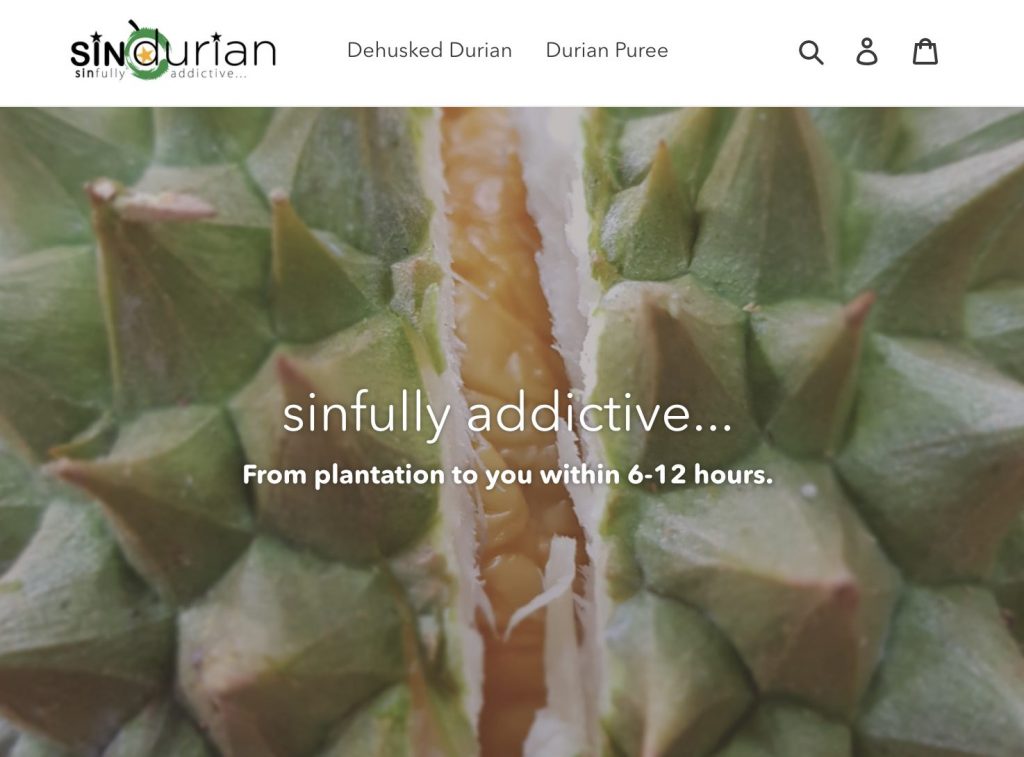Screen dimensions: 1024x757
Task: Open the Dehusked Durian menu item
Action: [x=429, y=50]
